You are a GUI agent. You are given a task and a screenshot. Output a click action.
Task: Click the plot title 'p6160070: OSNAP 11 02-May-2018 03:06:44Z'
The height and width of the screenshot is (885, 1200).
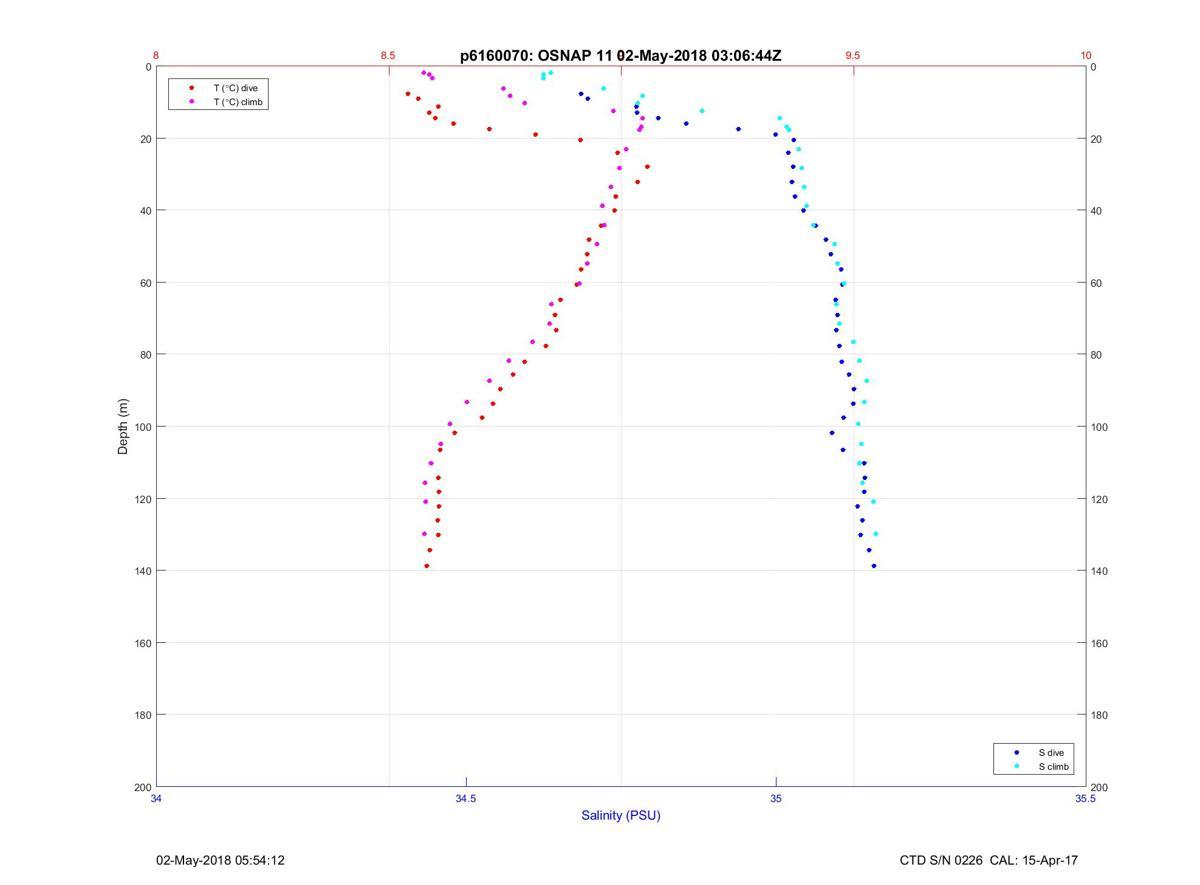[x=621, y=56]
